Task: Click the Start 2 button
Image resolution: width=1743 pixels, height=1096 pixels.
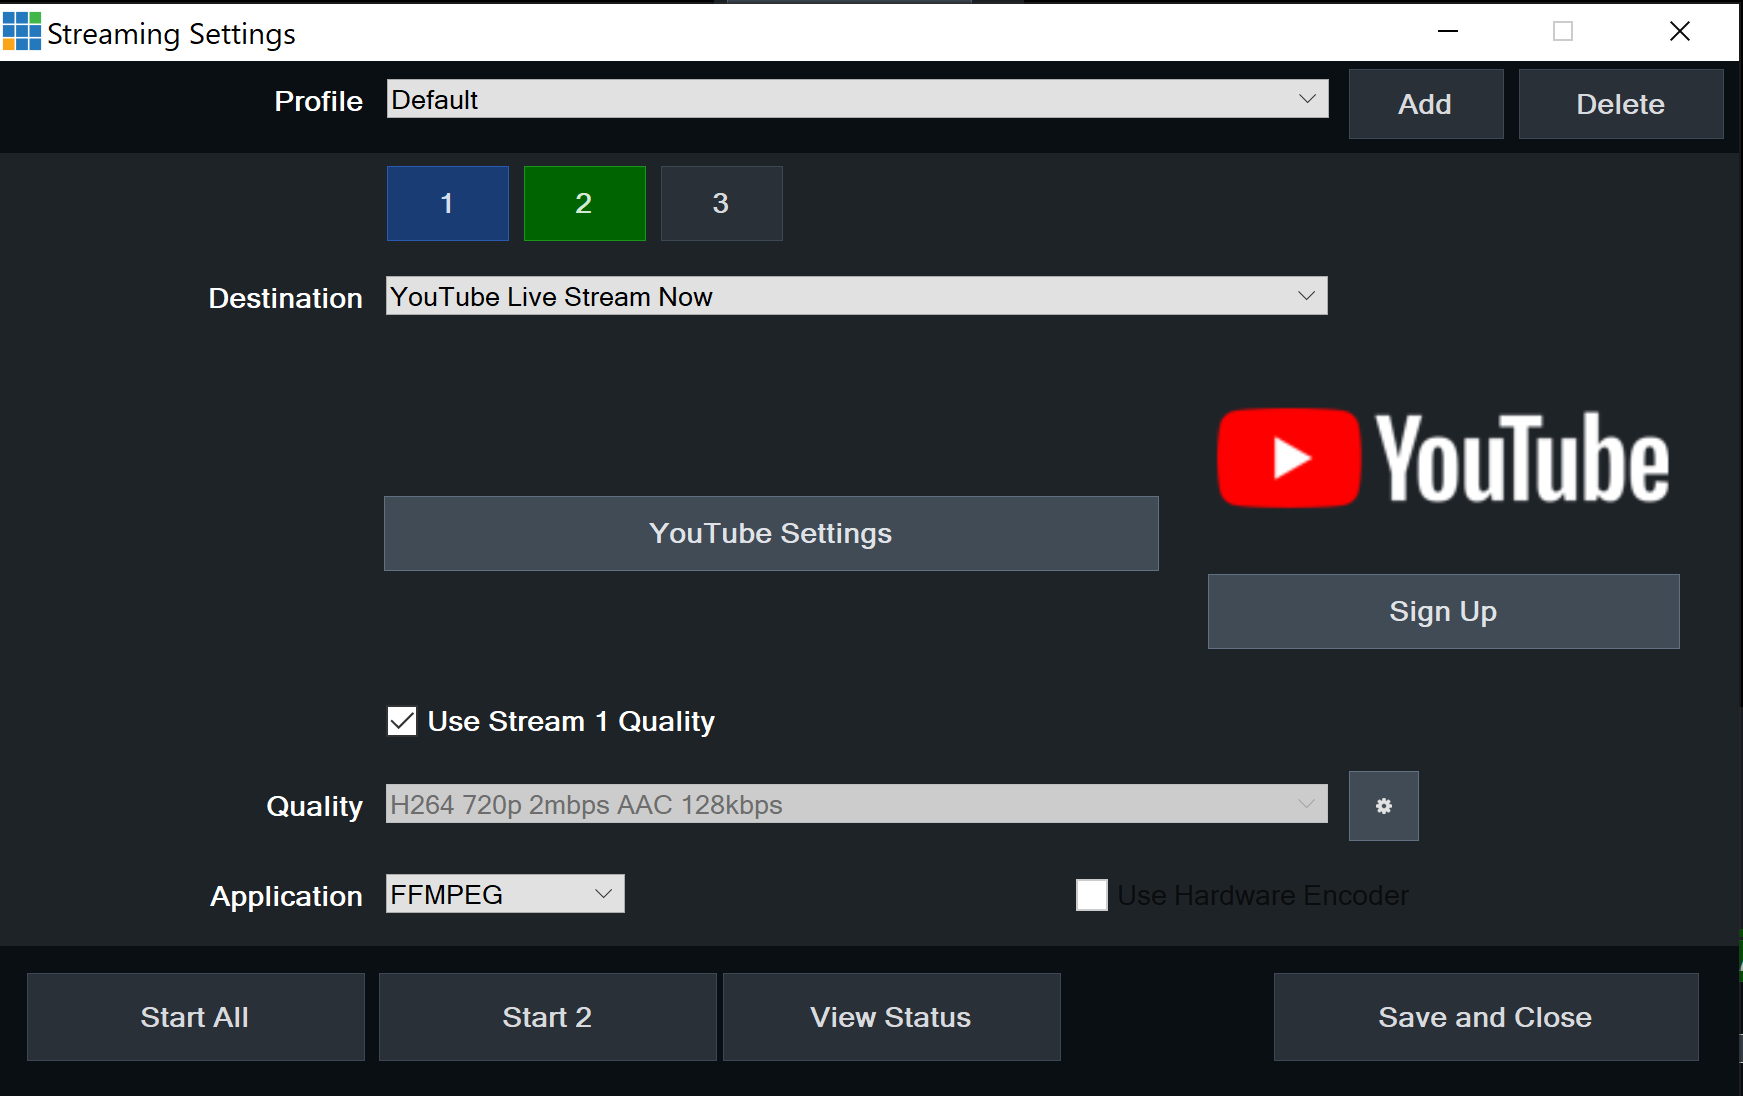Action: click(547, 1017)
